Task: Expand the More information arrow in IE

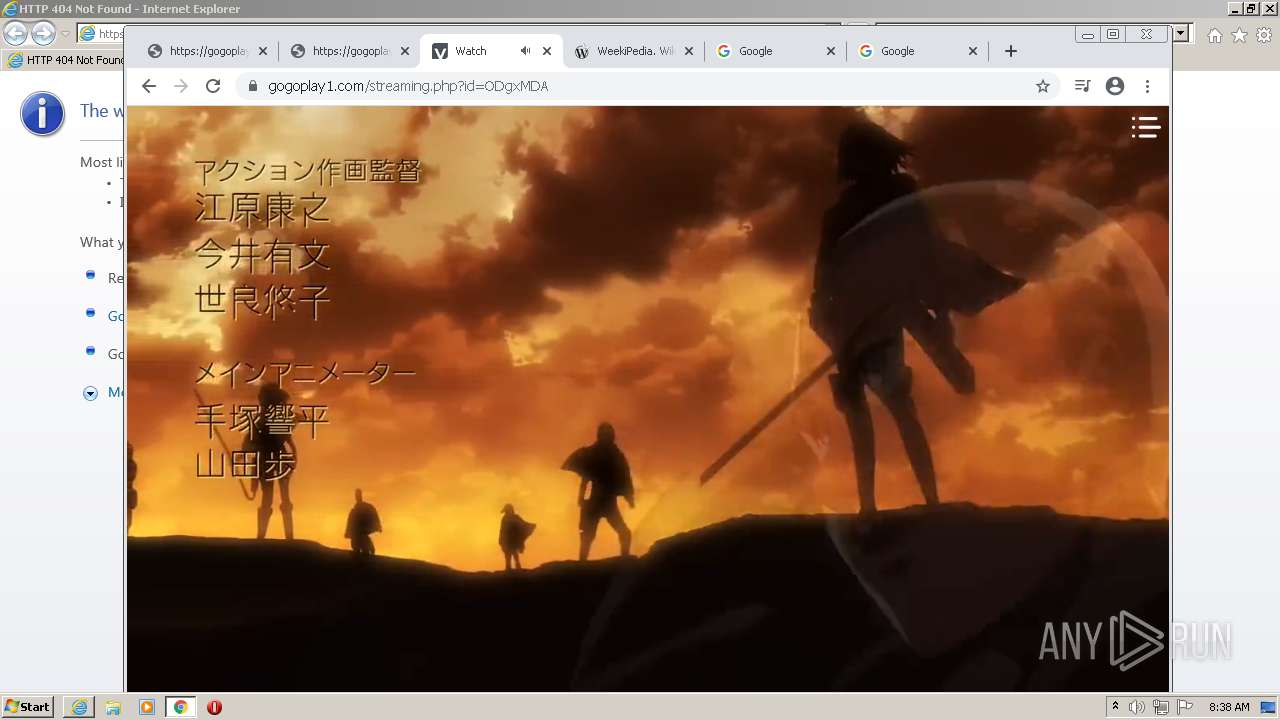Action: (x=90, y=393)
